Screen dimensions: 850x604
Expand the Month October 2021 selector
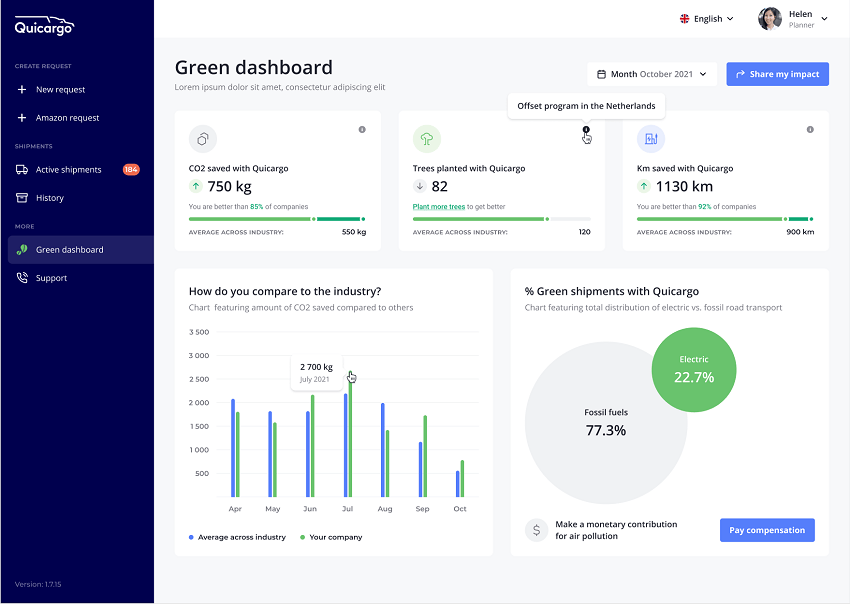tap(652, 74)
